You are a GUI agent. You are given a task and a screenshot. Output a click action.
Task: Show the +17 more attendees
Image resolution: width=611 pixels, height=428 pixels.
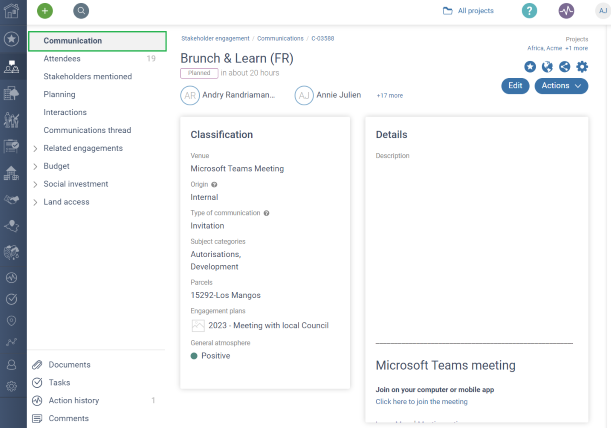point(389,96)
